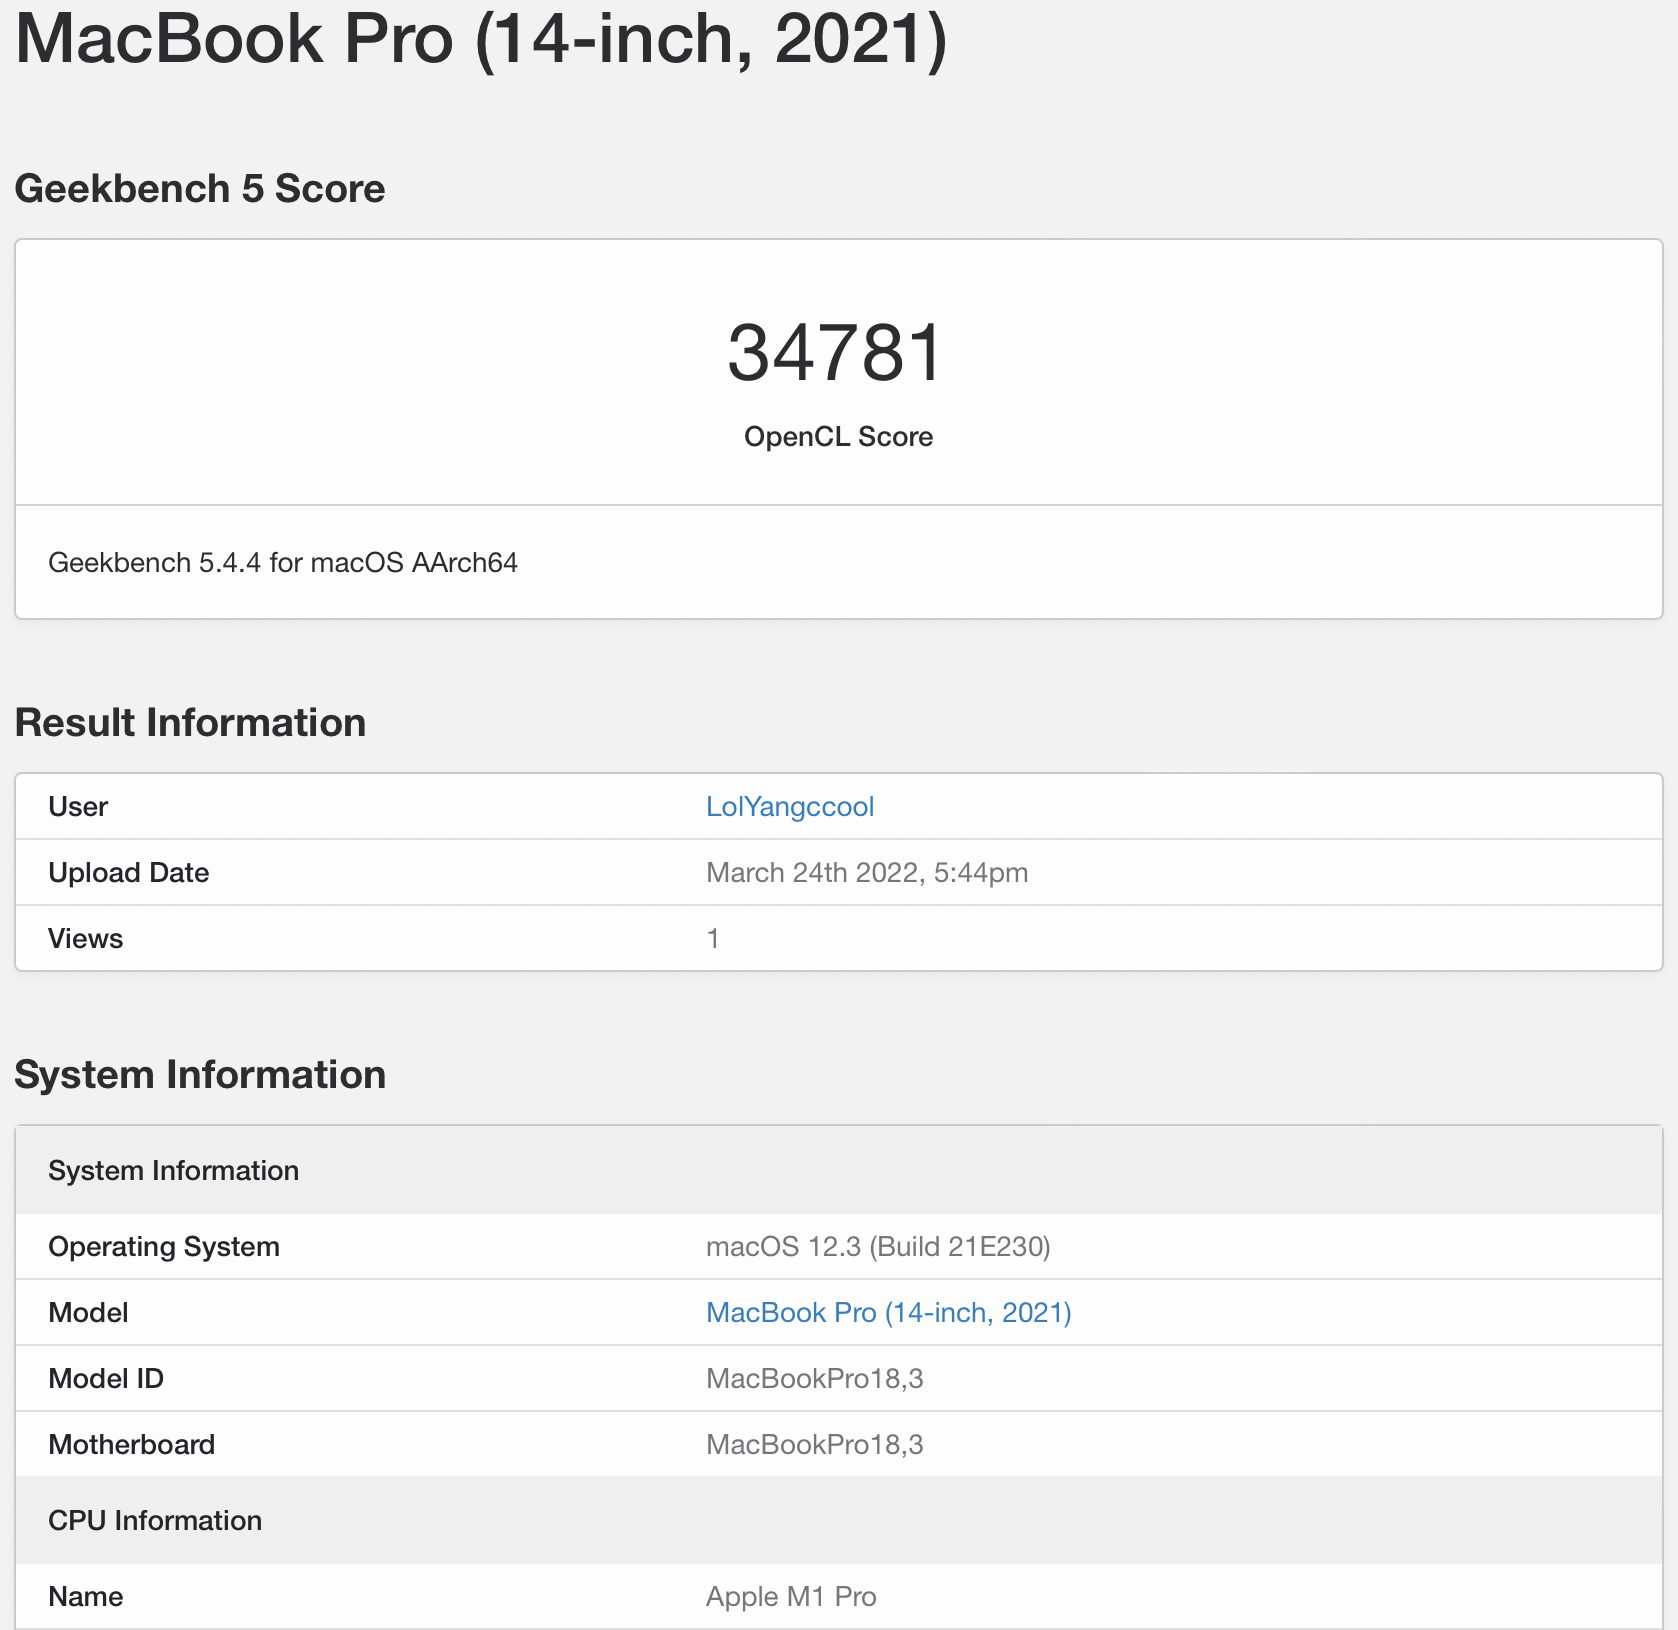
Task: Click the Geekbench 5.4.4 version text
Action: [283, 563]
